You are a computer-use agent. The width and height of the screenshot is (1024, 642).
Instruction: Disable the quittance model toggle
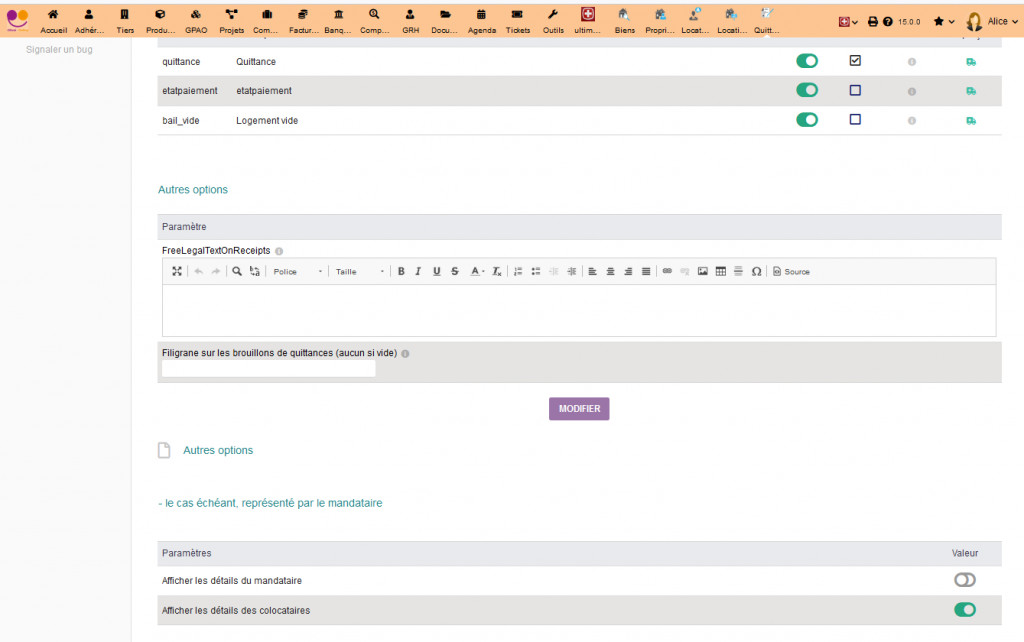807,61
